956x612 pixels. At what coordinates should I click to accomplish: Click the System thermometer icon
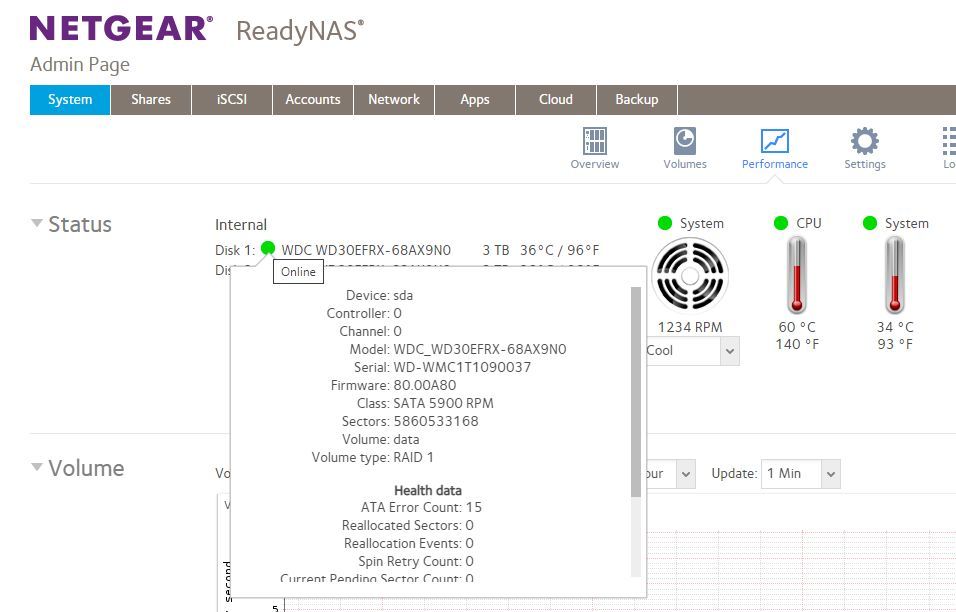pos(894,275)
